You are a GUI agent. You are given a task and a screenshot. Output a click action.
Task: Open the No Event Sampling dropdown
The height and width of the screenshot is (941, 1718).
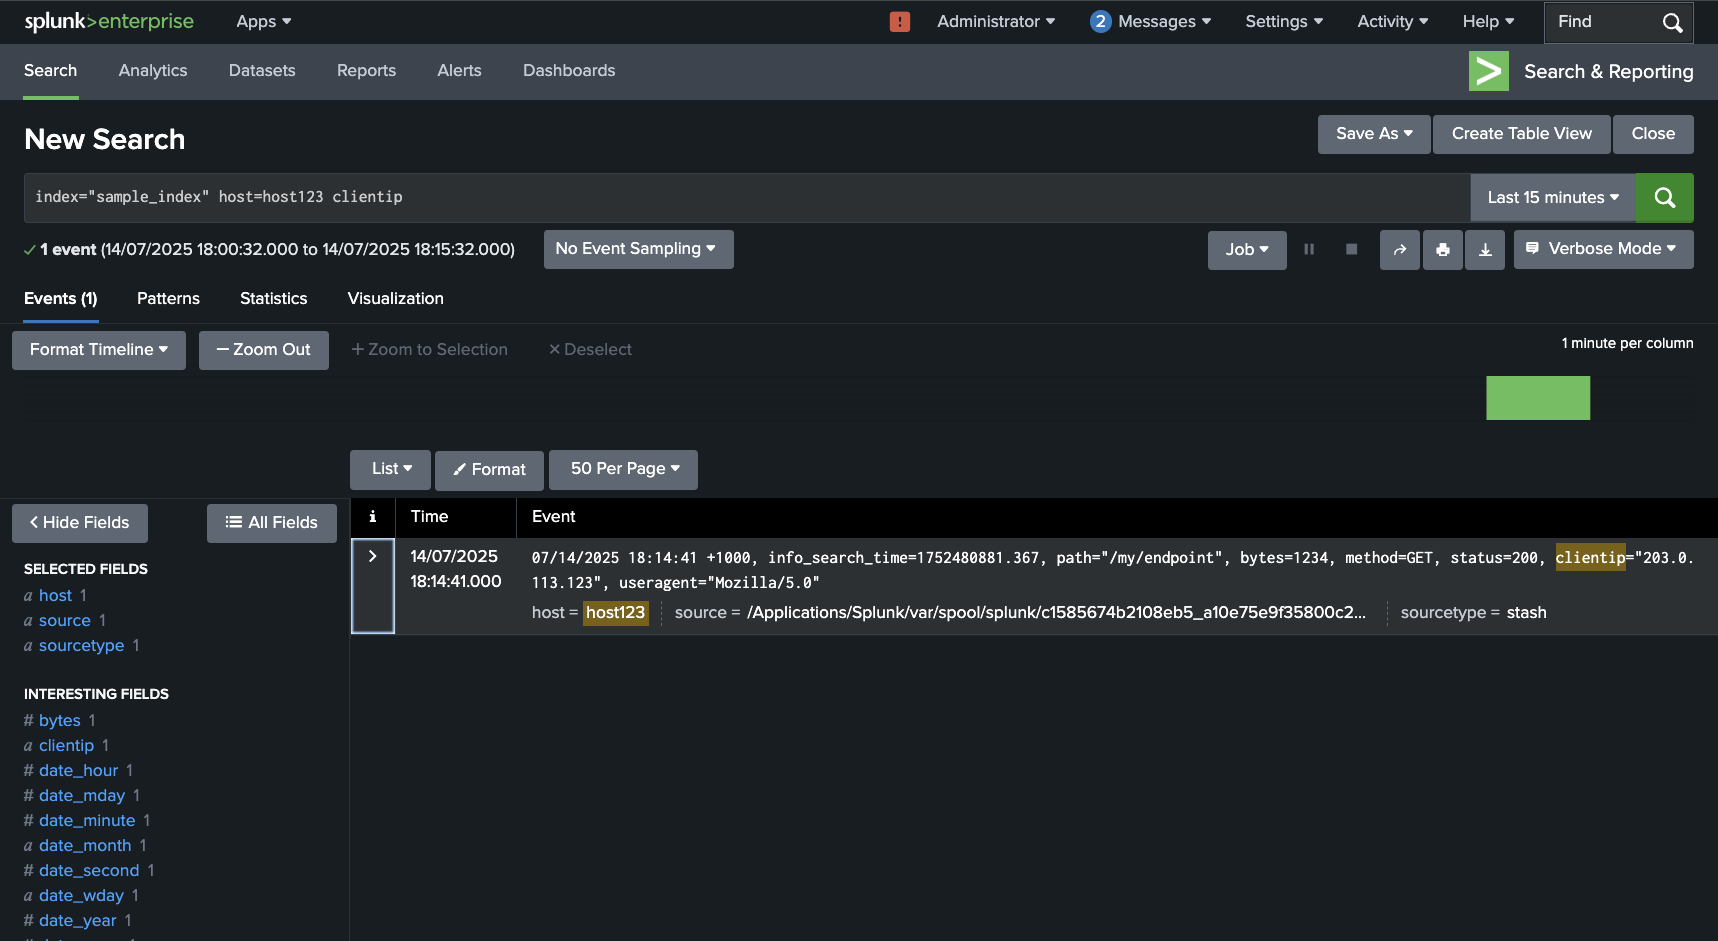coord(638,249)
